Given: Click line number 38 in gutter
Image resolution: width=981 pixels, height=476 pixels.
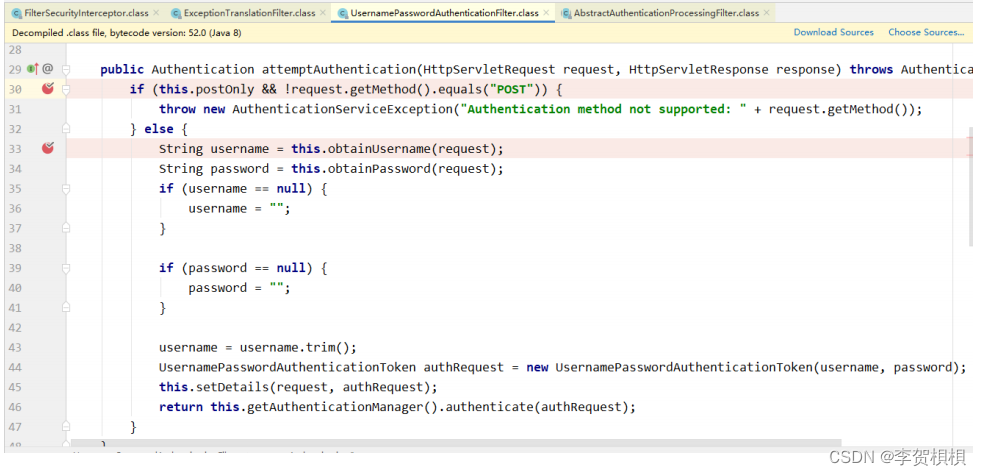Looking at the screenshot, I should tap(14, 248).
